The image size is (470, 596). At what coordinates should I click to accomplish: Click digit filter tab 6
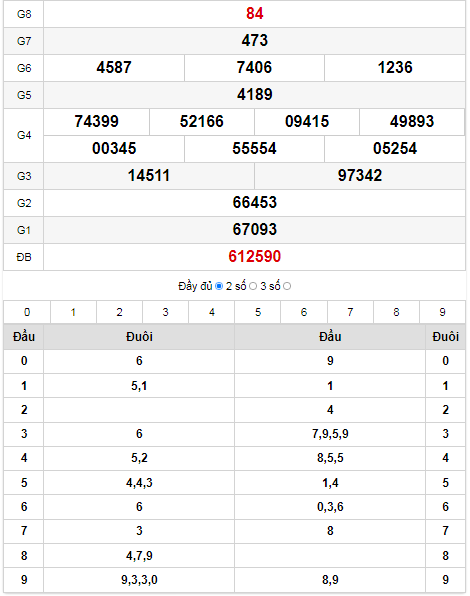click(304, 312)
